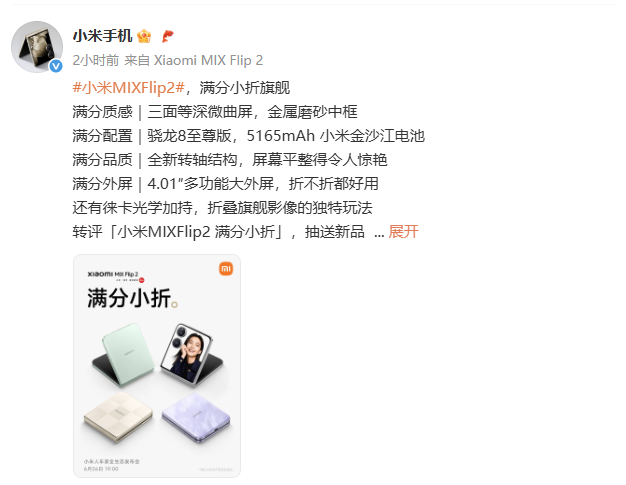Click the line about 4.01″多功能大外屏

226,184
